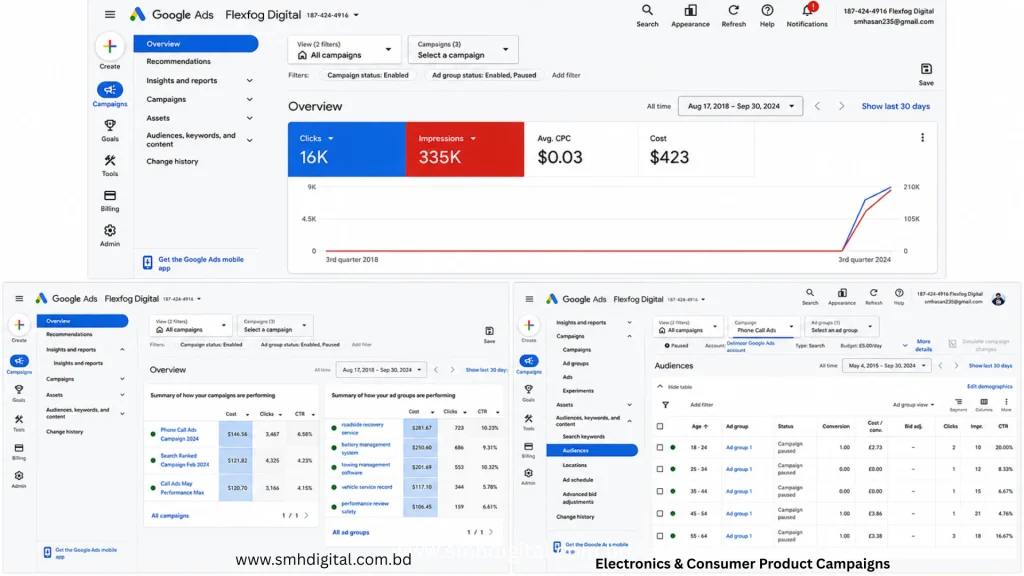This screenshot has height=576, width=1024.
Task: Select Recommendations in top window sidebar
Action: (178, 61)
